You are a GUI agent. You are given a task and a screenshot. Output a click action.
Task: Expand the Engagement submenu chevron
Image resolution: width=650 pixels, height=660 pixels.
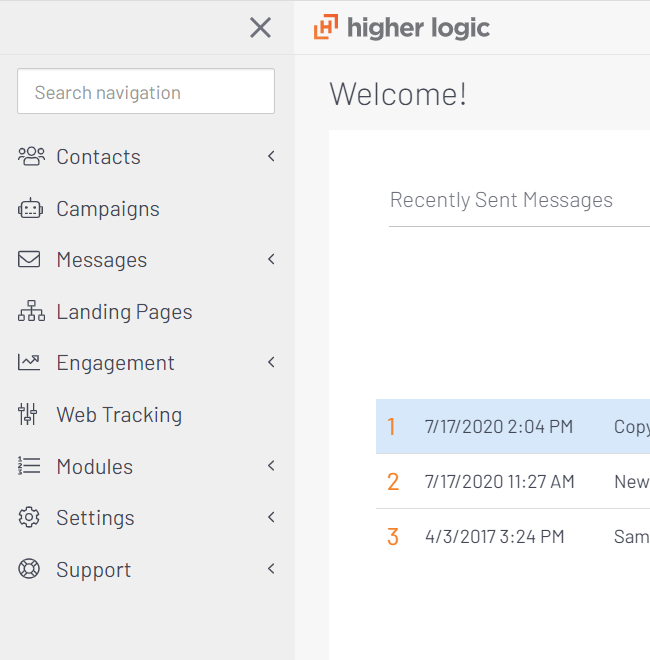pos(272,362)
